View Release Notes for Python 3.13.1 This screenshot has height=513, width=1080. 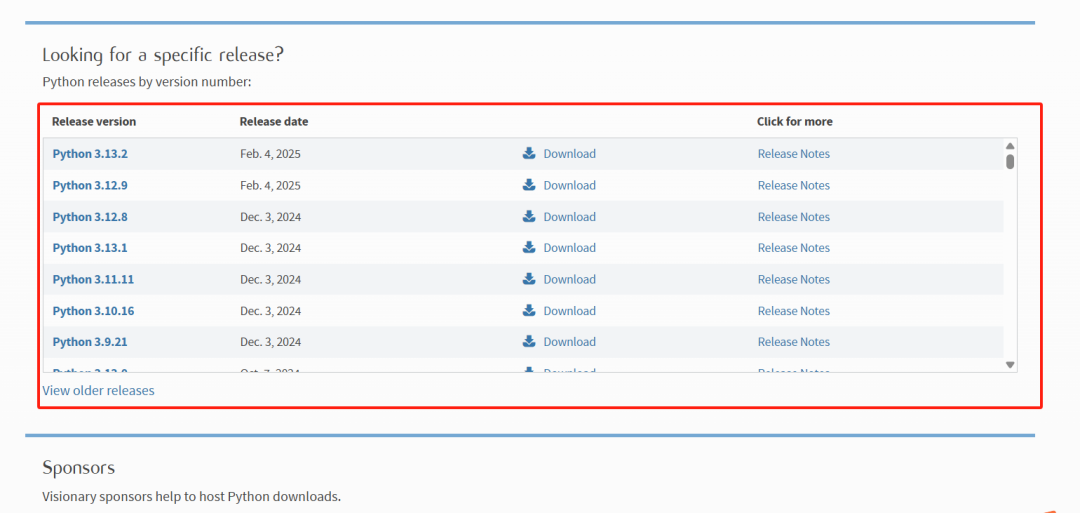[x=793, y=248]
